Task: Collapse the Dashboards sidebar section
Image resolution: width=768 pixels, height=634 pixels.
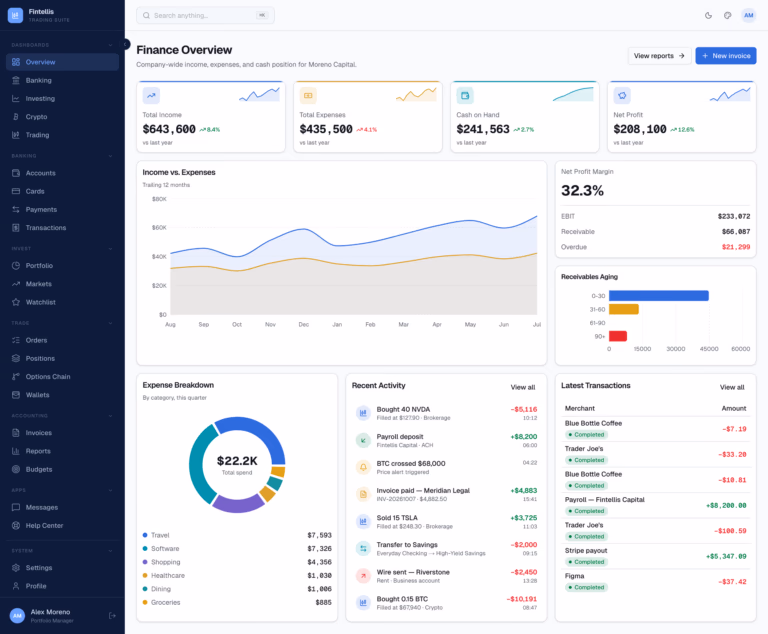Action: pyautogui.click(x=110, y=45)
